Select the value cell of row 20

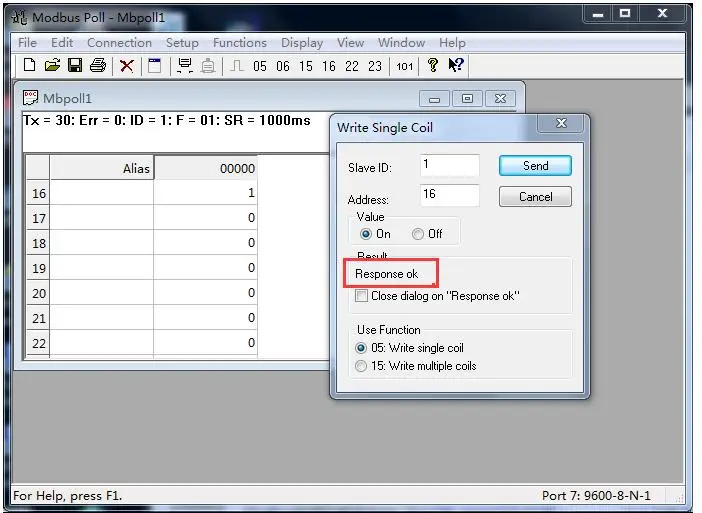tap(205, 293)
